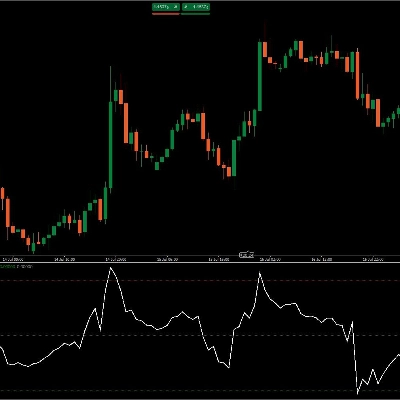The height and width of the screenshot is (400, 400).
Task: Click the Buy price button at top
Action: [196, 7]
